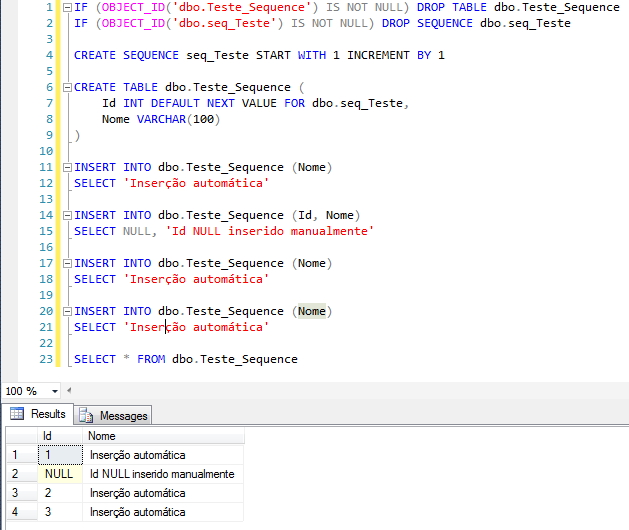Select the row header for result row 2
Screen dimensions: 629x530
tap(22, 474)
